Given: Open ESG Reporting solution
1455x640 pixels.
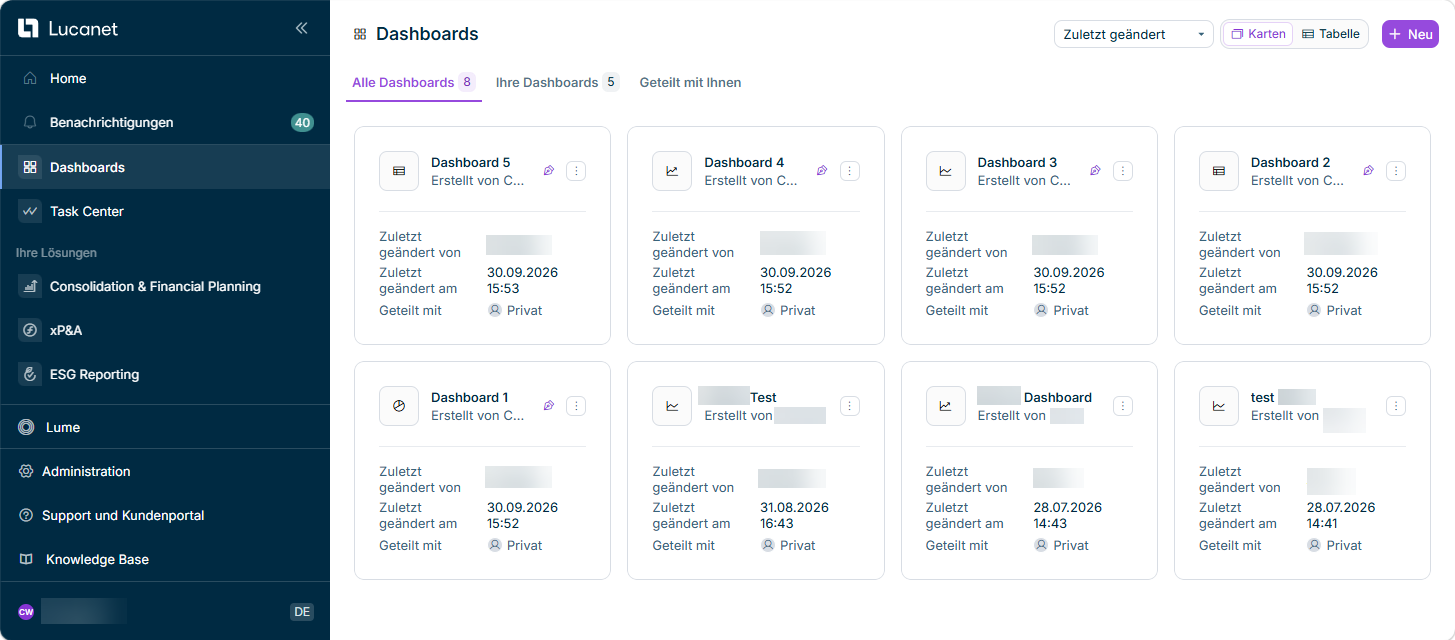Looking at the screenshot, I should [x=165, y=374].
